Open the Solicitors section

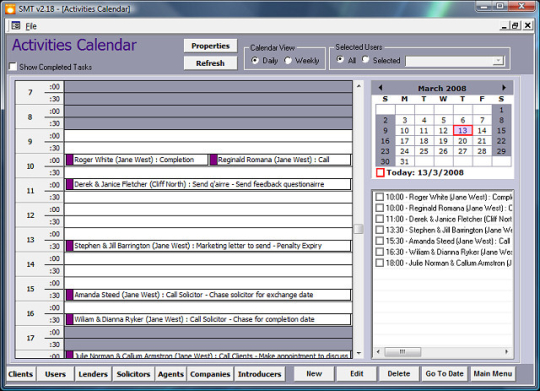133,374
